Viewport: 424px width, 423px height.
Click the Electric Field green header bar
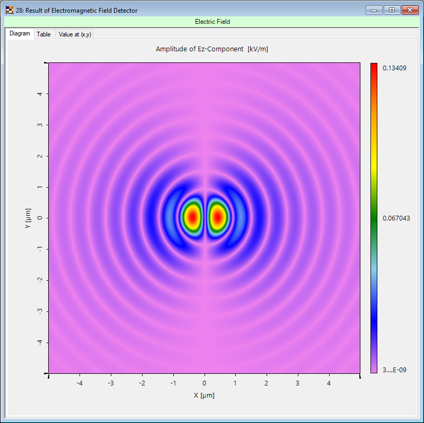pos(212,22)
